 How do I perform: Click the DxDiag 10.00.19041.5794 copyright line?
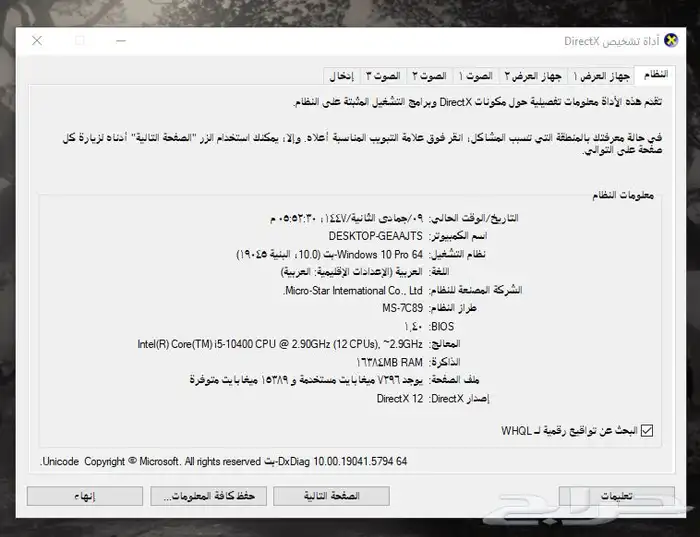(x=224, y=461)
